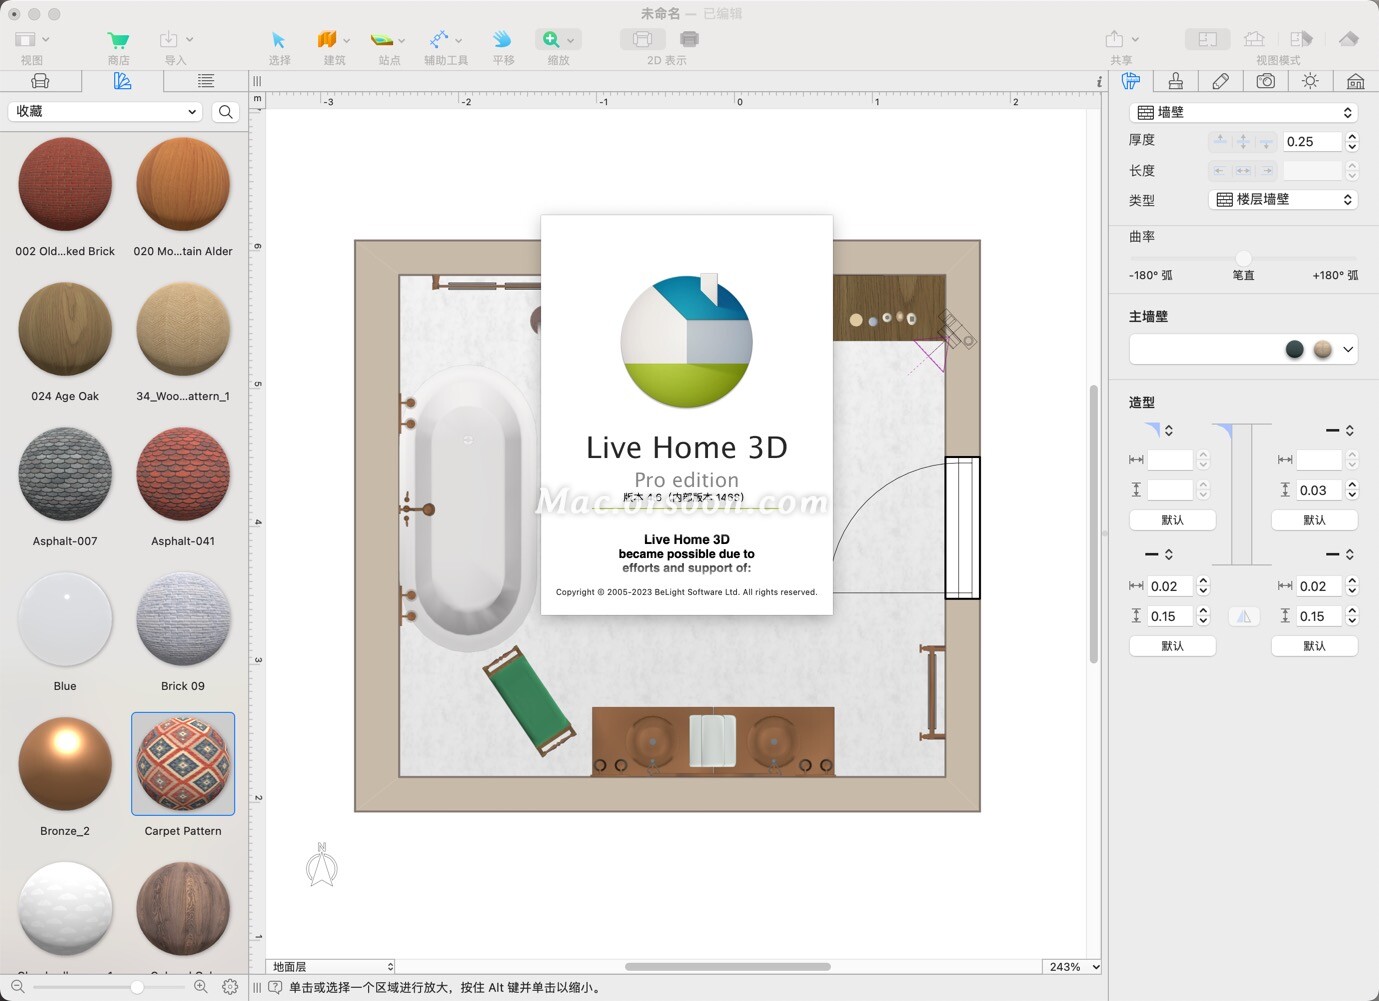Screen dimensions: 1379x1001
Task: Click the library search magnifier icon
Action: click(x=226, y=112)
